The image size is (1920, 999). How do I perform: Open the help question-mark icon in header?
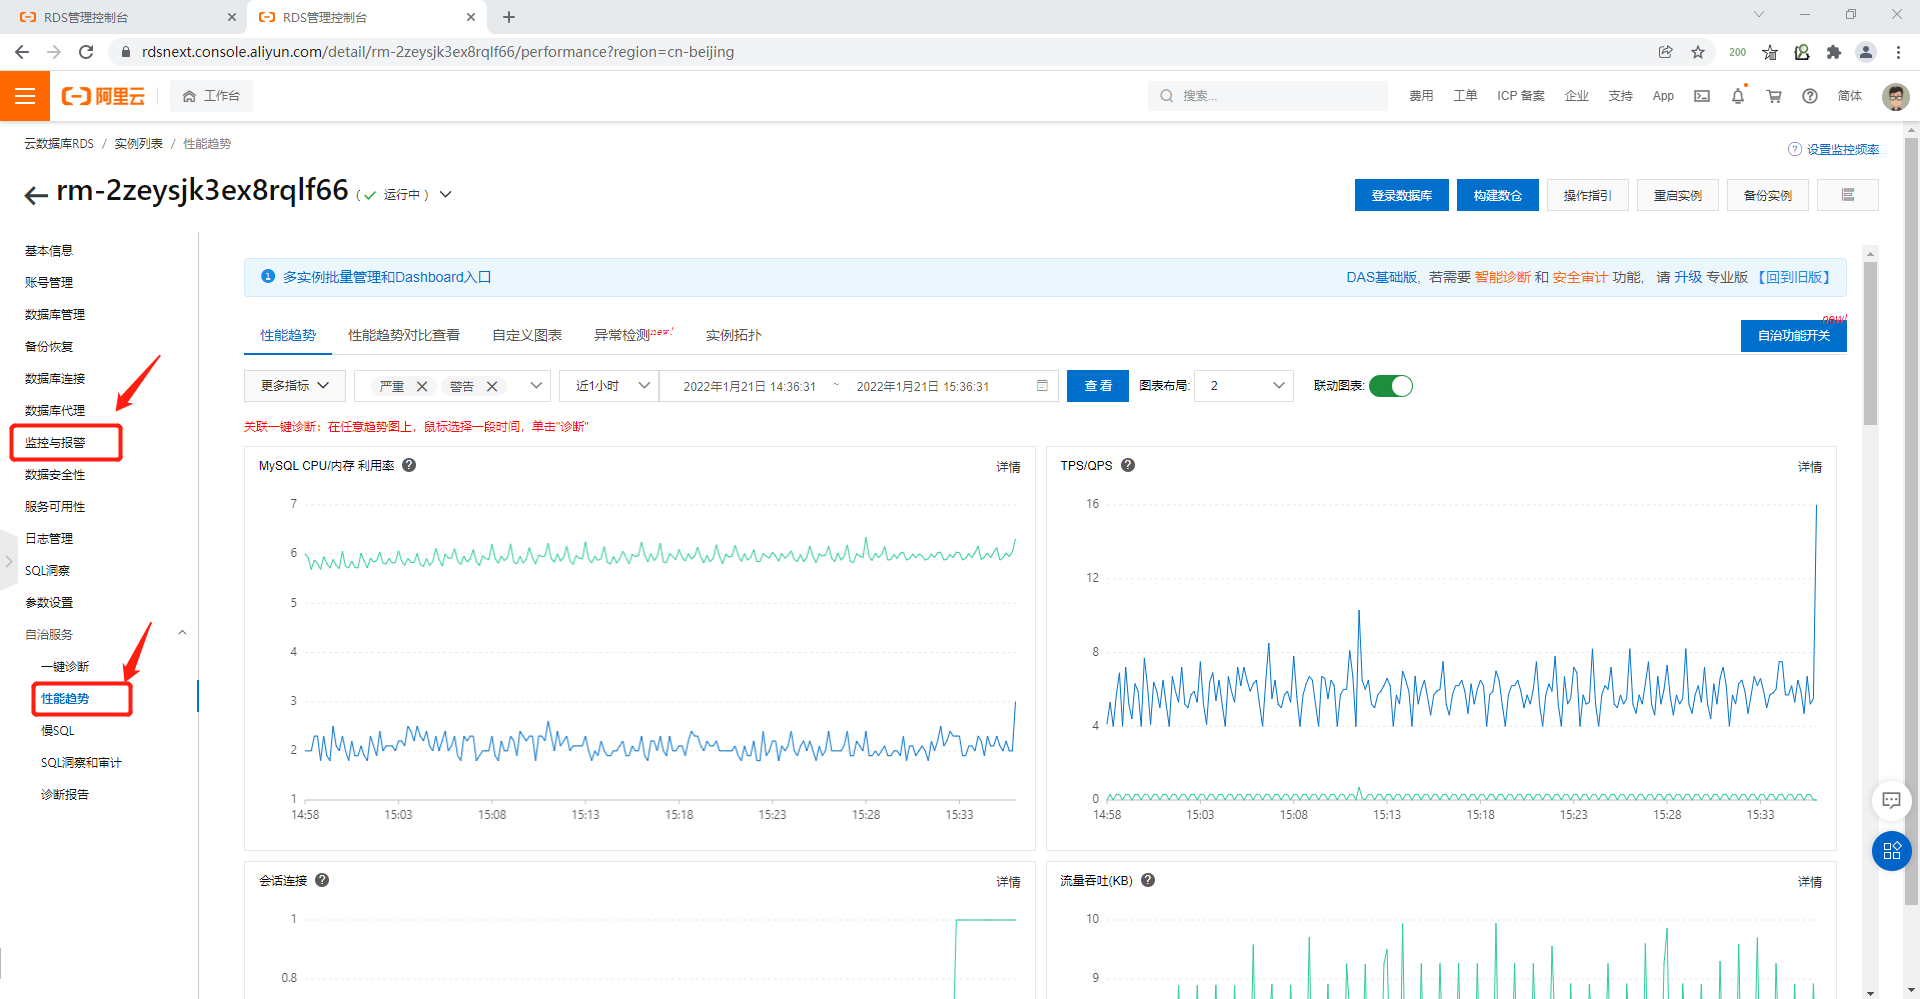pyautogui.click(x=1810, y=96)
